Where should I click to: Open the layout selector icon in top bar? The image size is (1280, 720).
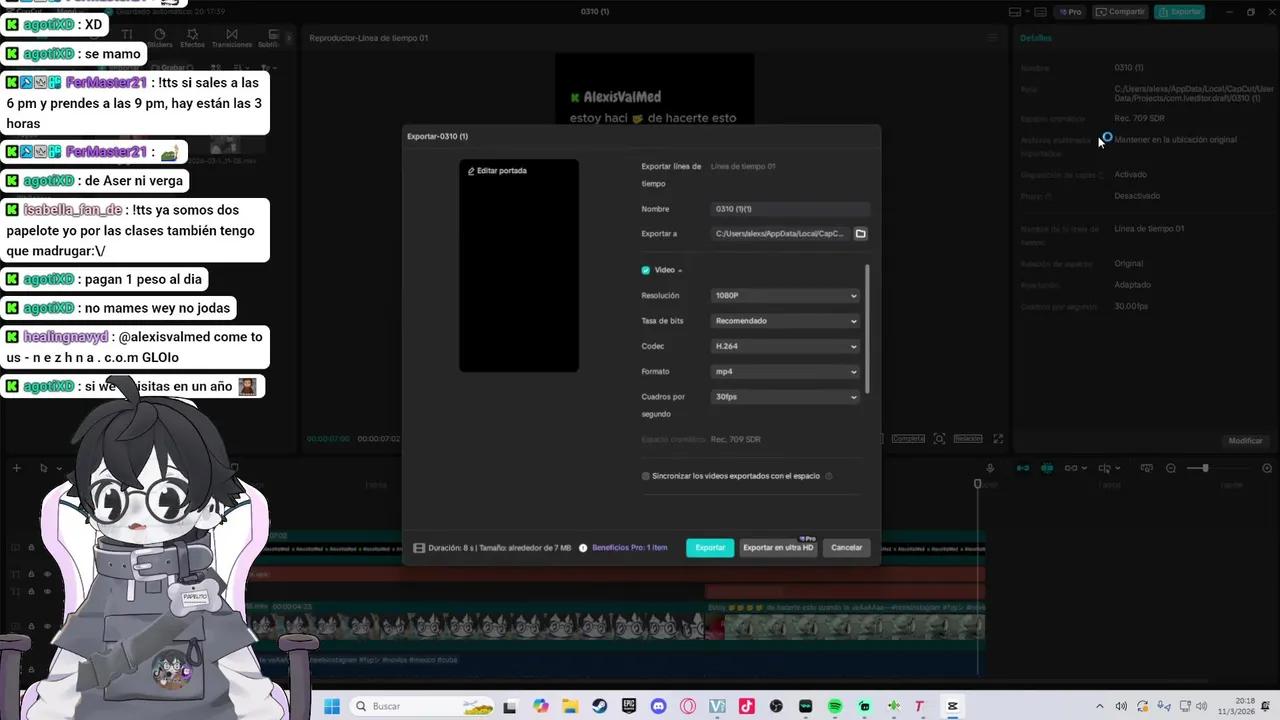[x=1014, y=12]
